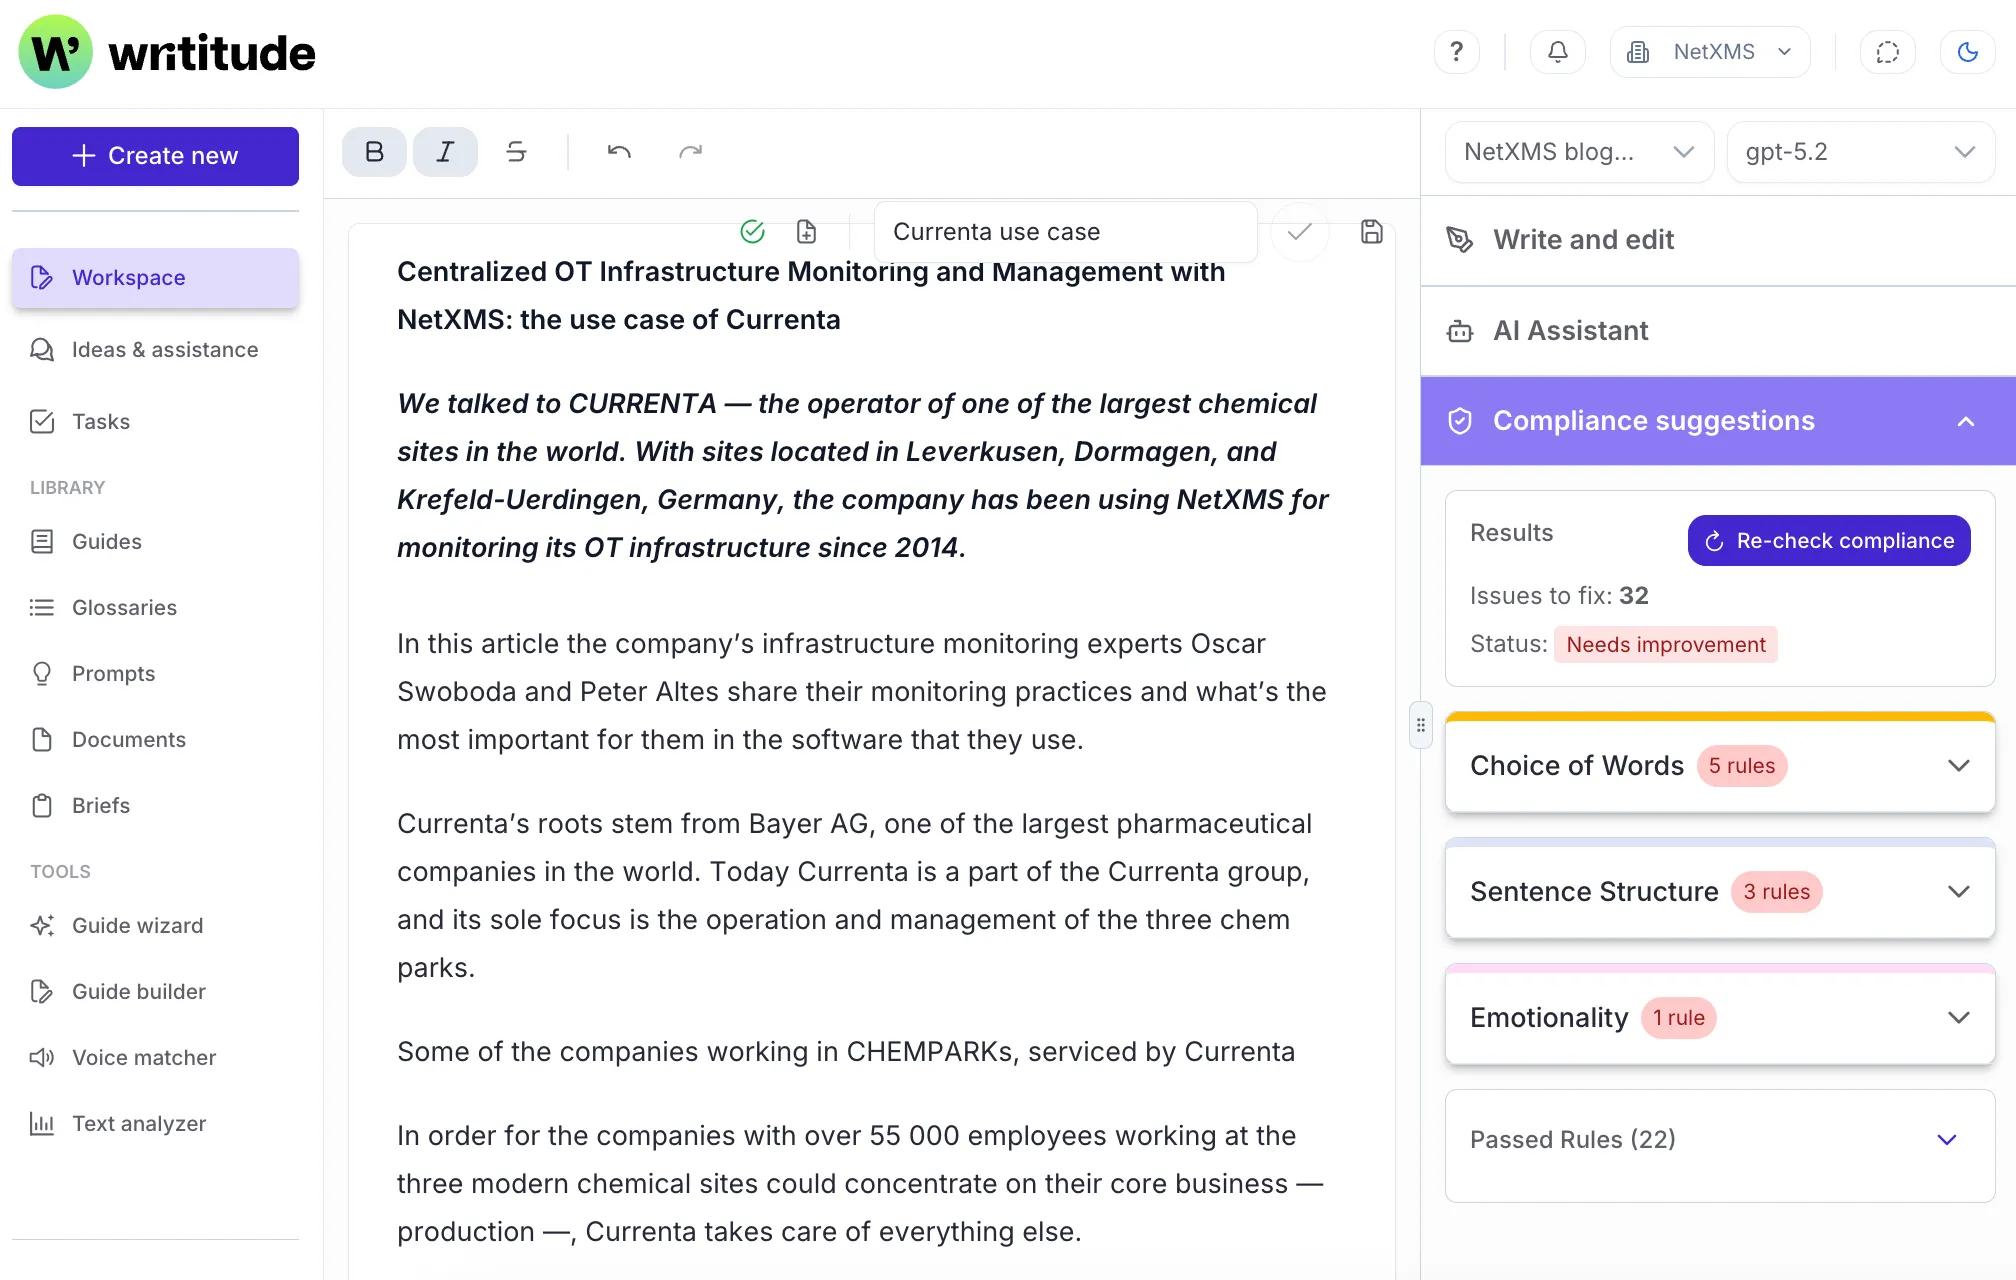Open the Write and edit section
2016x1280 pixels.
(x=1583, y=240)
